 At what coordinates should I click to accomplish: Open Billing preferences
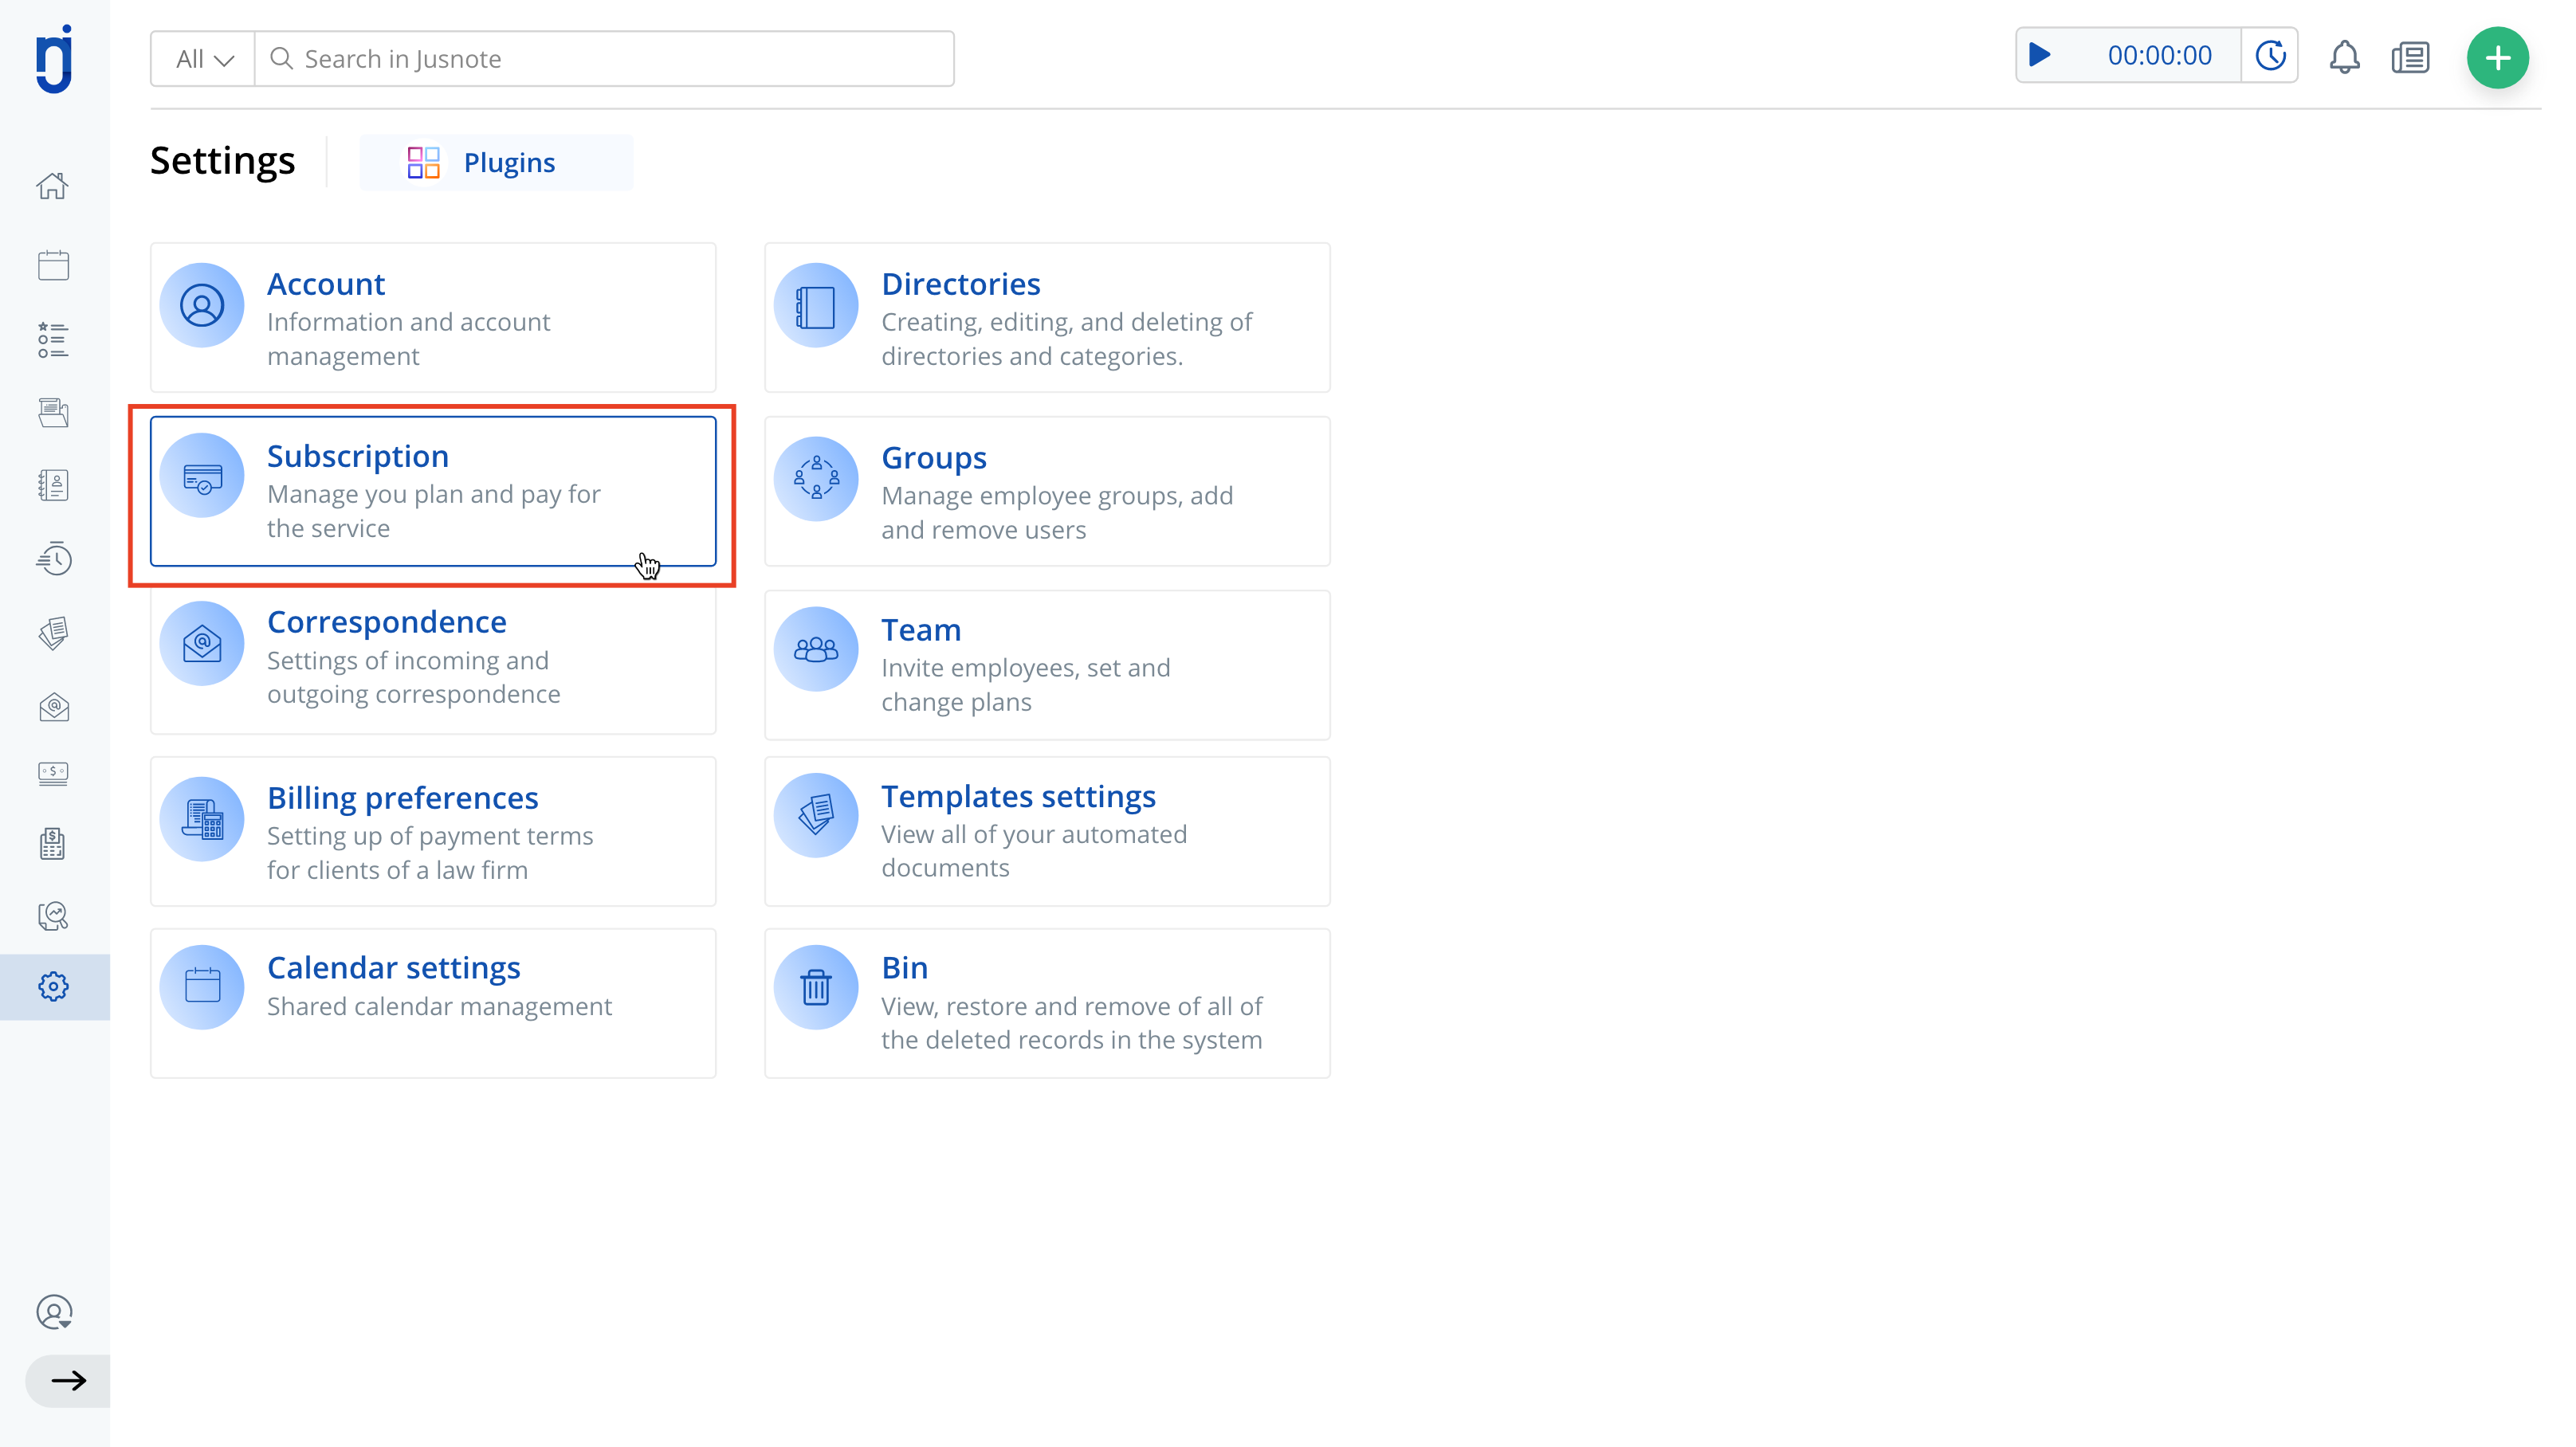[x=433, y=831]
